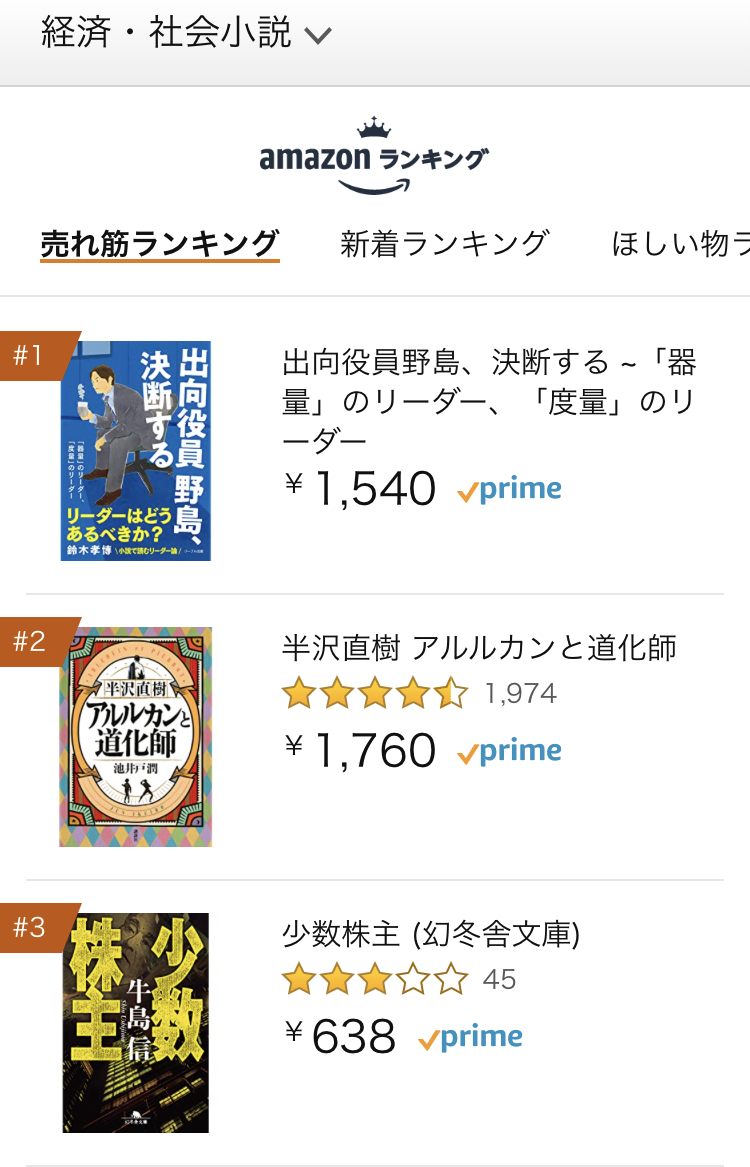This screenshot has width=750, height=1167.
Task: Click the dropdown chevron beside 経済・社会小説
Action: 318,36
